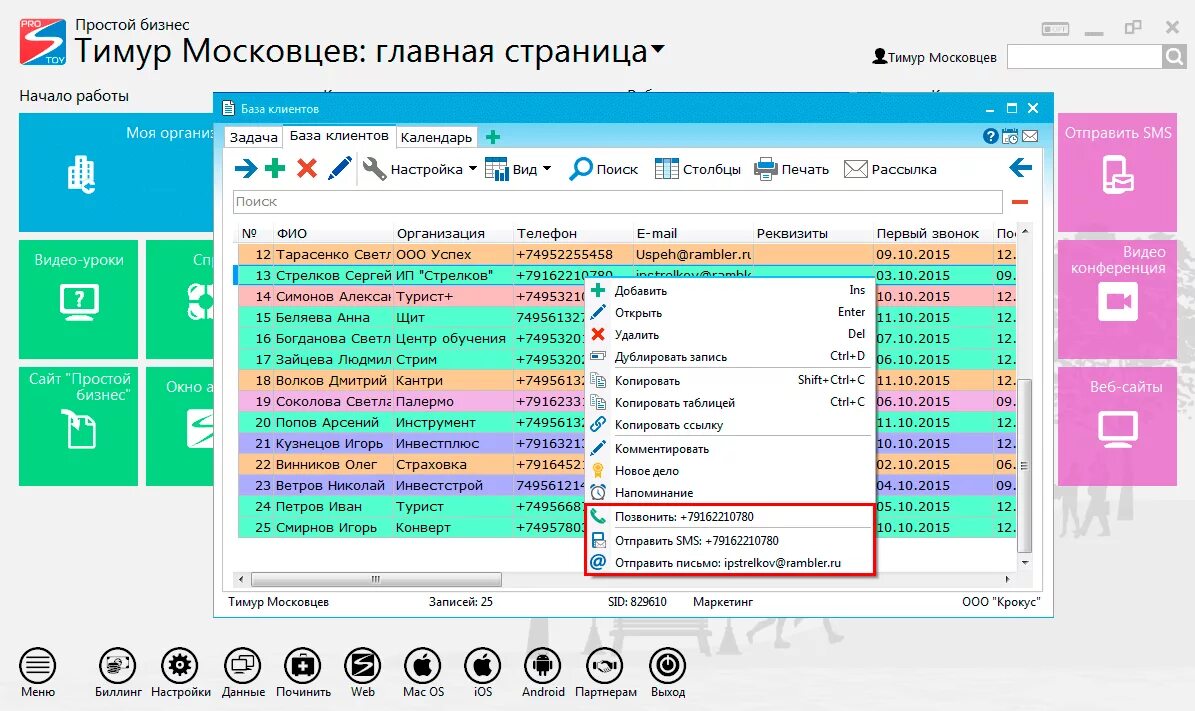
Task: Choose Копировать in context menu
Action: [729, 380]
